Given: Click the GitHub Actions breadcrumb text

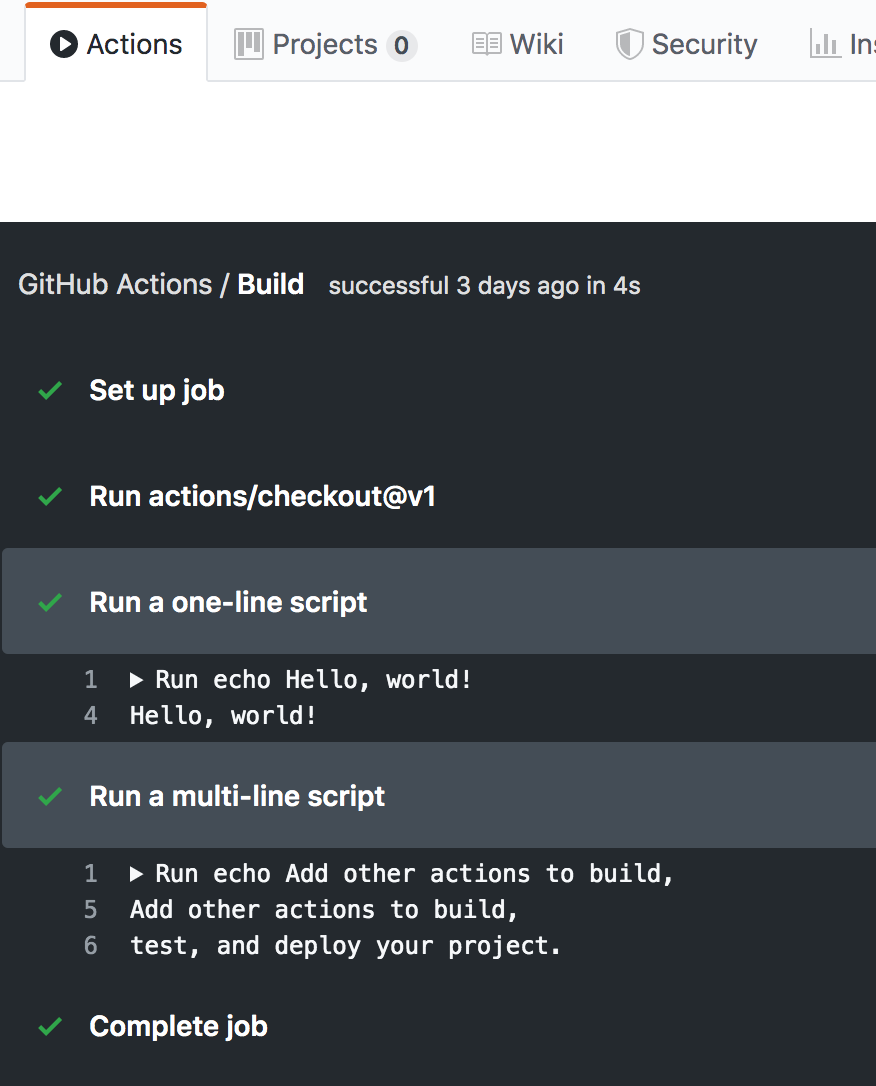Looking at the screenshot, I should (115, 285).
